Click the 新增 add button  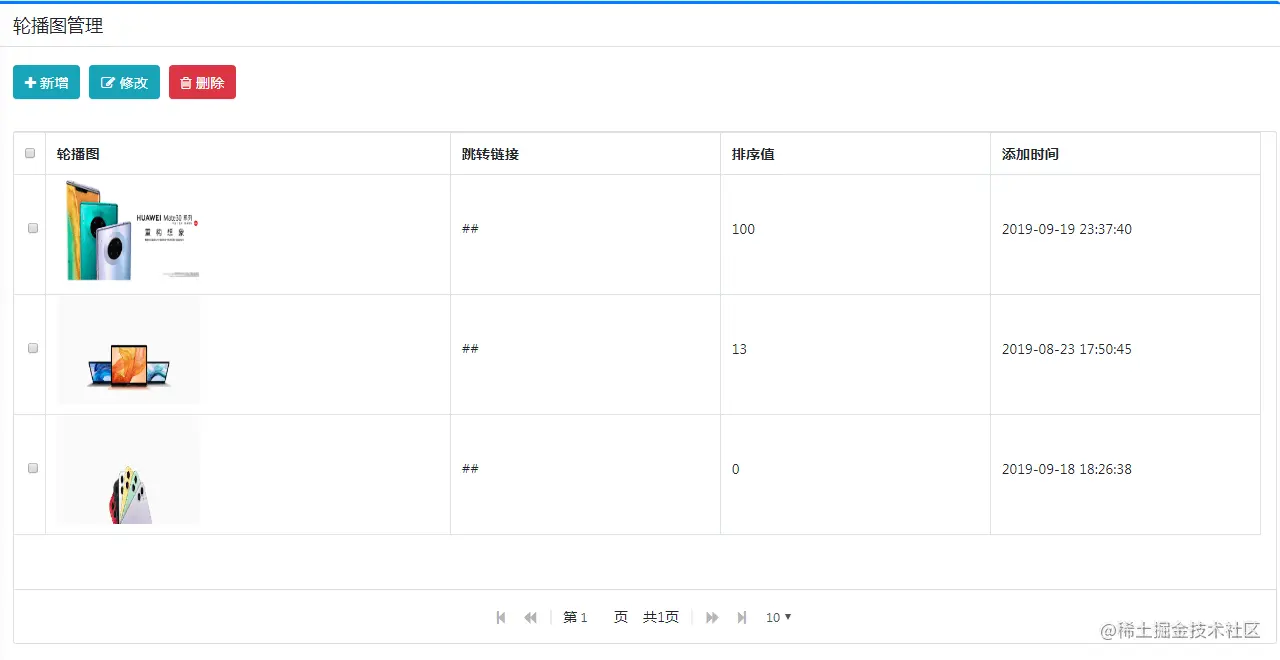click(x=46, y=83)
